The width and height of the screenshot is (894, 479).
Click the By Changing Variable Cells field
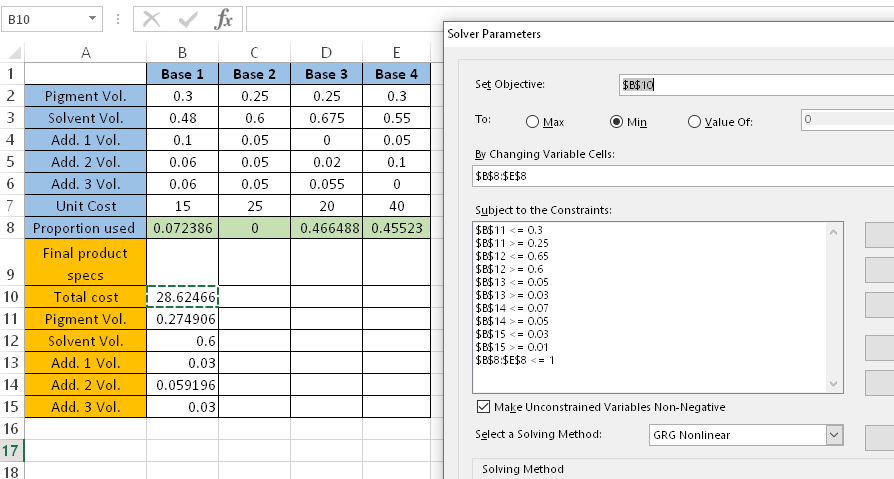tap(680, 175)
